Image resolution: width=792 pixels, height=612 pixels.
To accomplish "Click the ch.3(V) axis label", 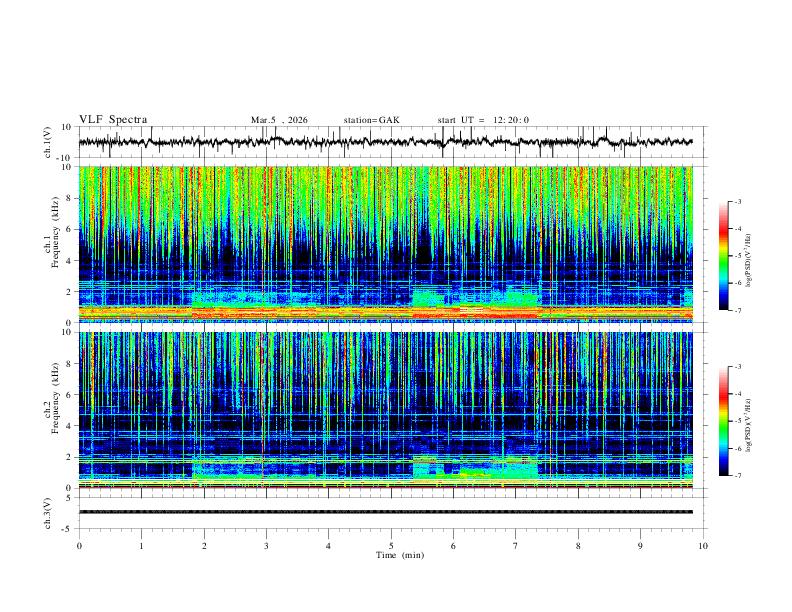I will [48, 513].
